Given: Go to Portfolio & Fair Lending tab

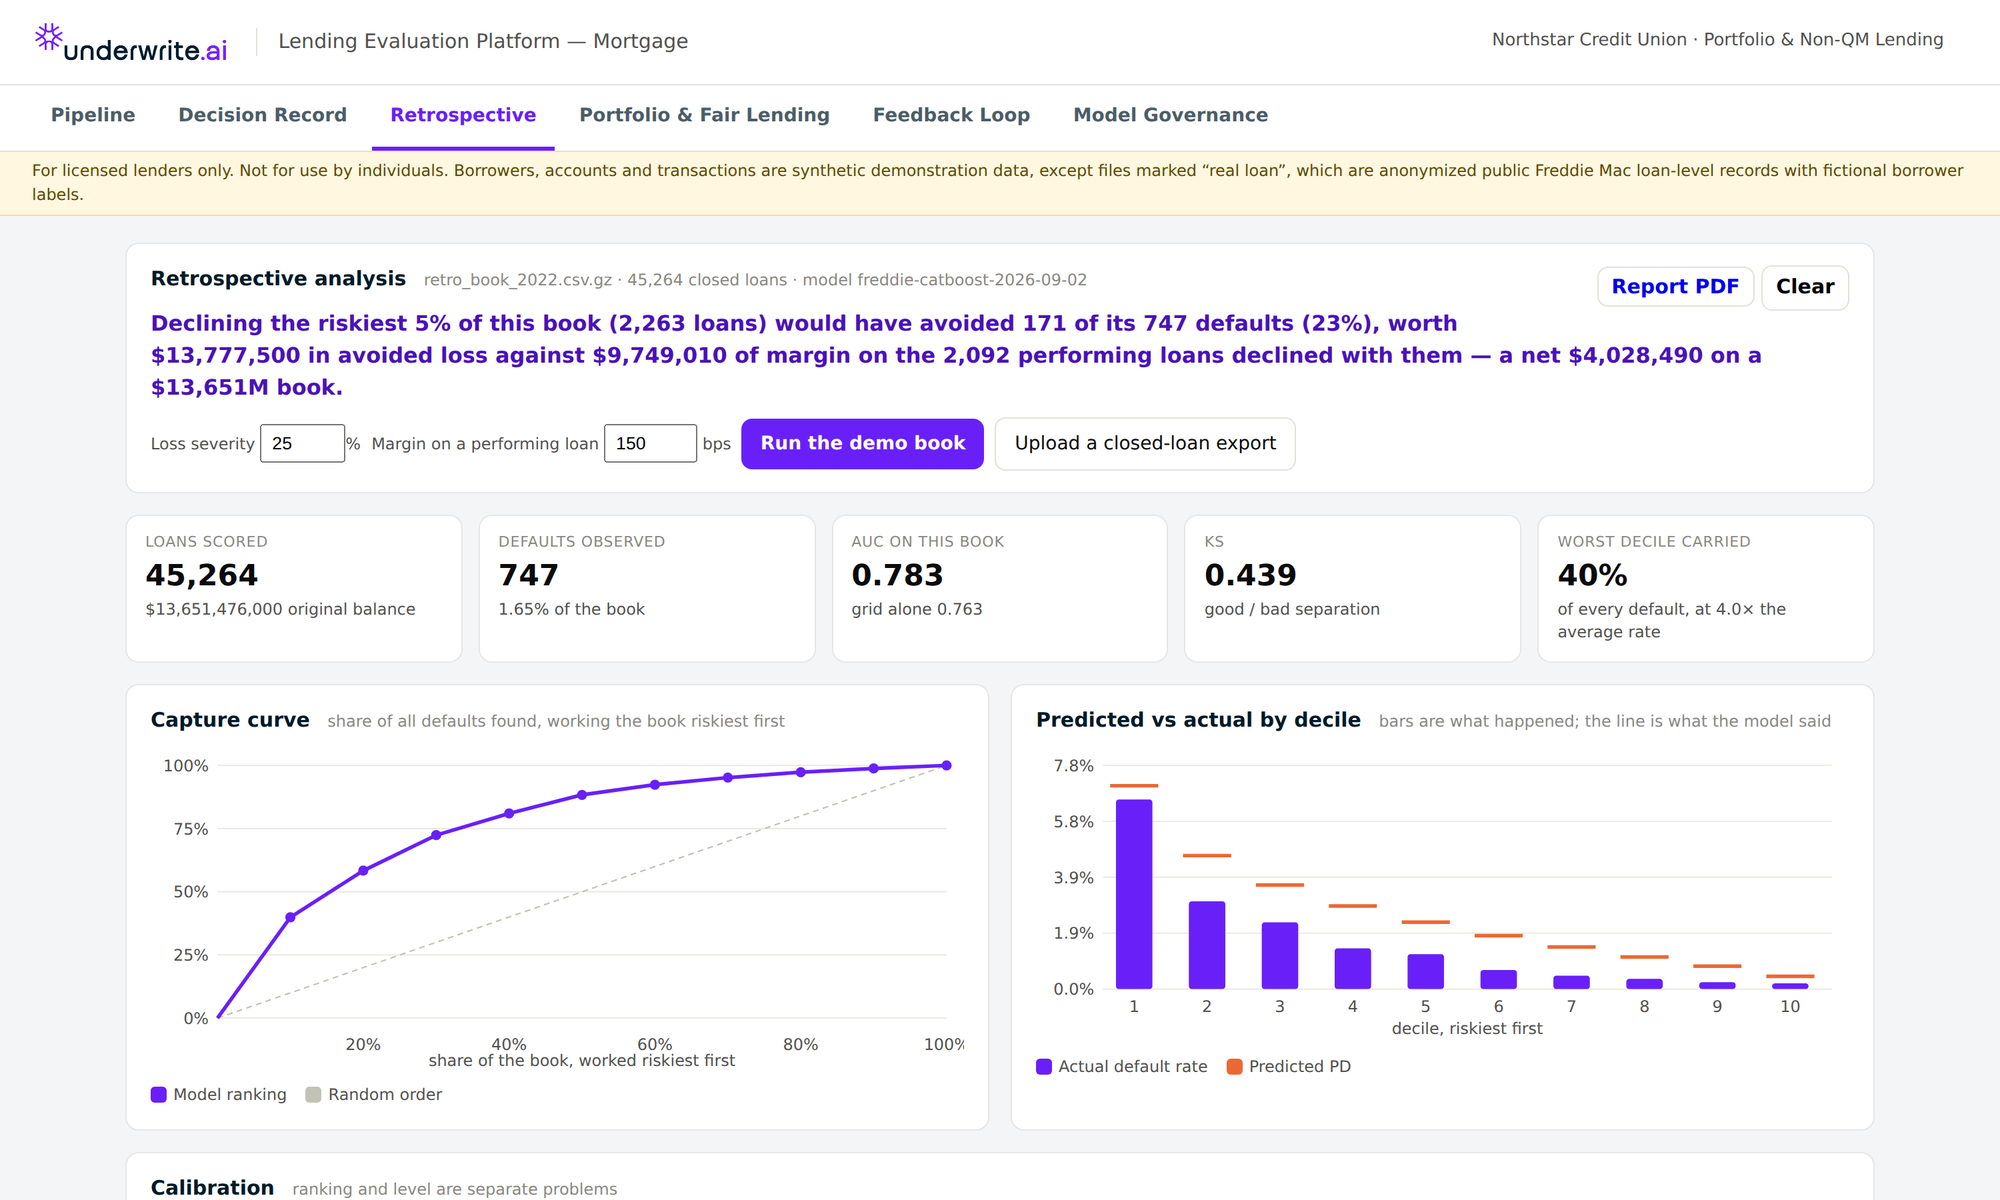Looking at the screenshot, I should (x=705, y=115).
